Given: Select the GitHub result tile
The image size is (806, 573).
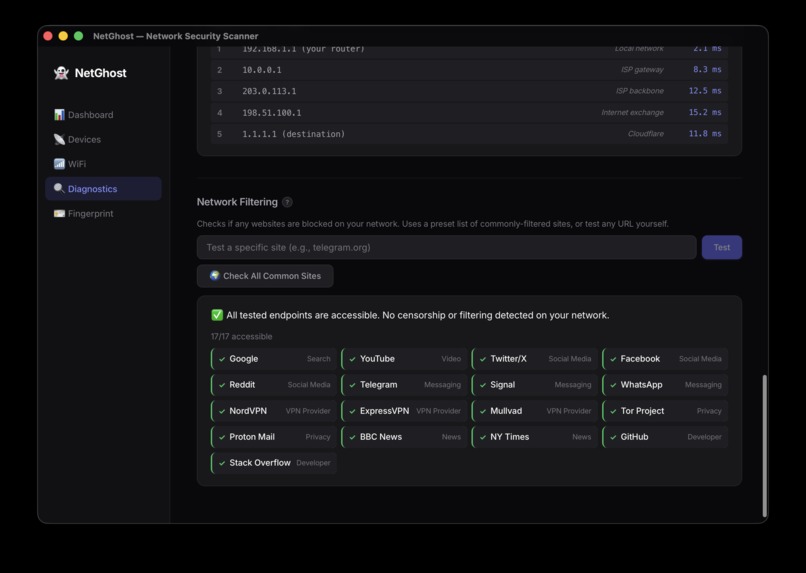Looking at the screenshot, I should point(665,437).
